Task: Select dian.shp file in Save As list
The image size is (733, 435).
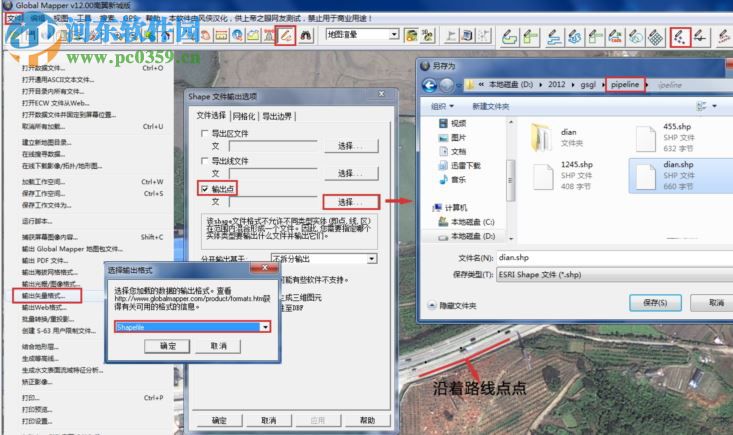Action: 680,175
